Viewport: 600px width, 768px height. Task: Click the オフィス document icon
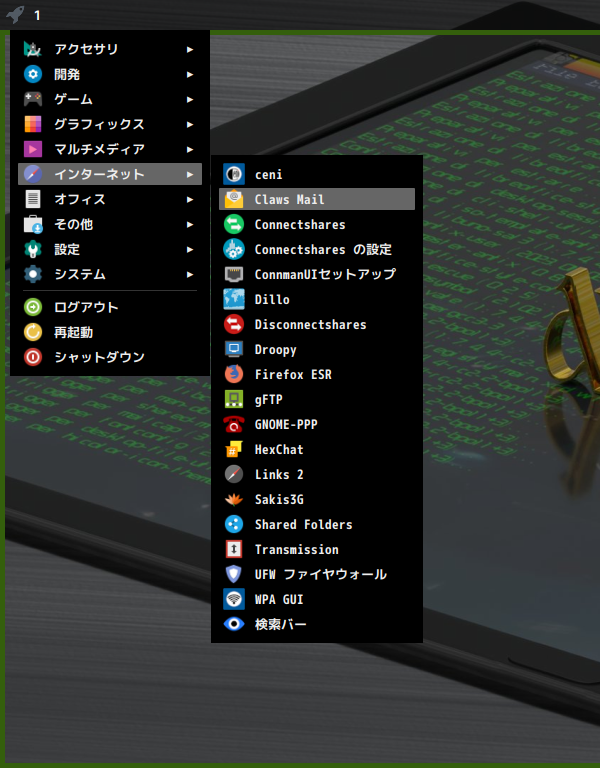[33, 199]
